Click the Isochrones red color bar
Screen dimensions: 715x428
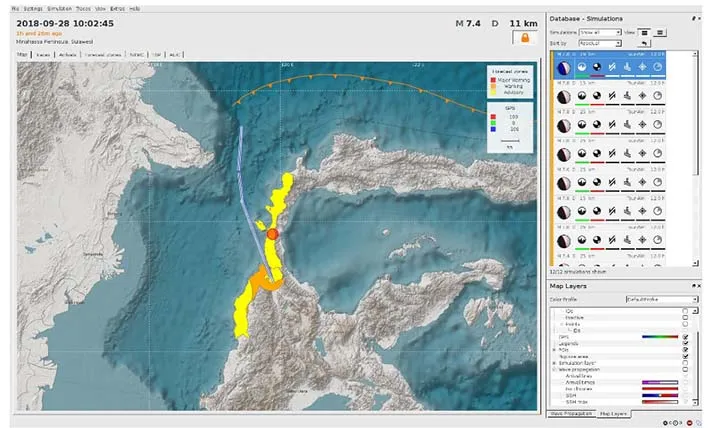click(x=660, y=389)
